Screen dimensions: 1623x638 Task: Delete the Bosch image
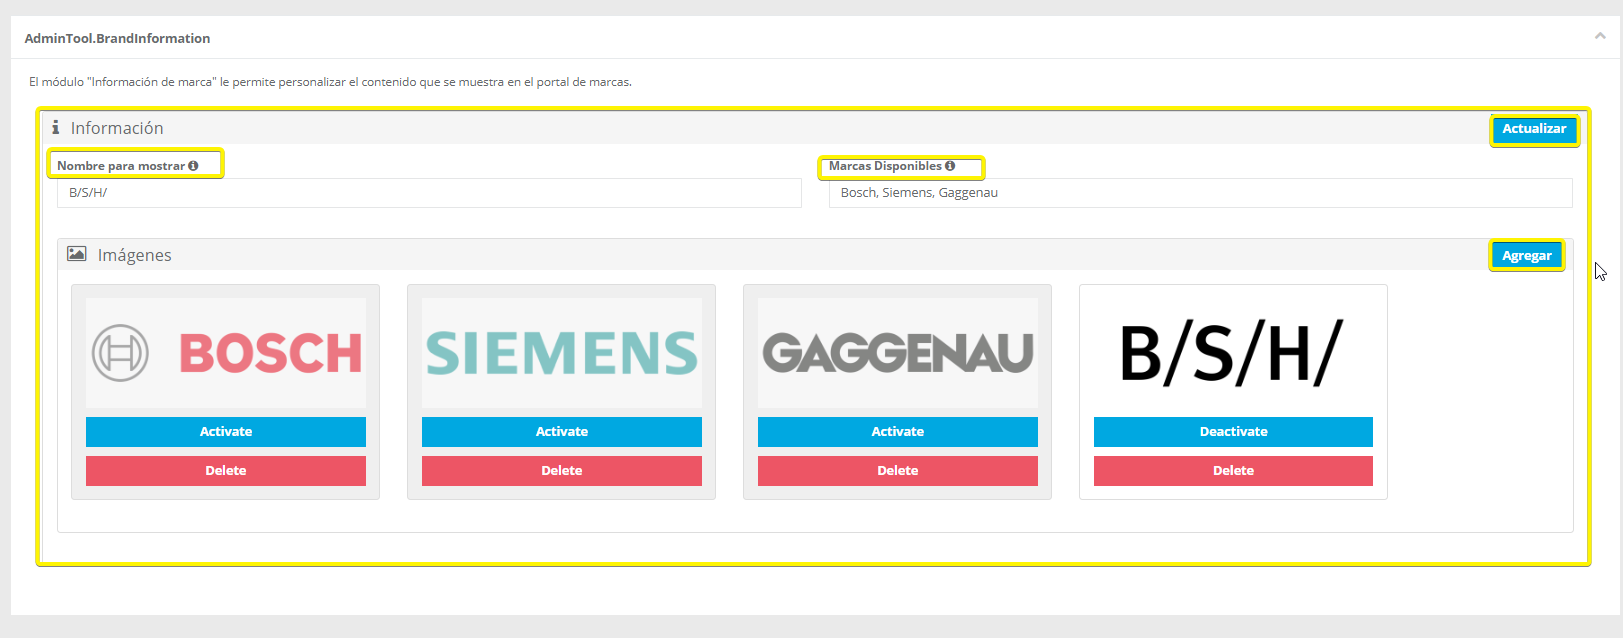coord(226,471)
